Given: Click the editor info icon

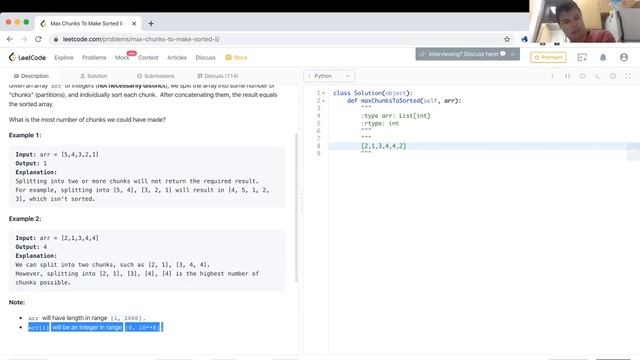Looking at the screenshot, I should [552, 76].
